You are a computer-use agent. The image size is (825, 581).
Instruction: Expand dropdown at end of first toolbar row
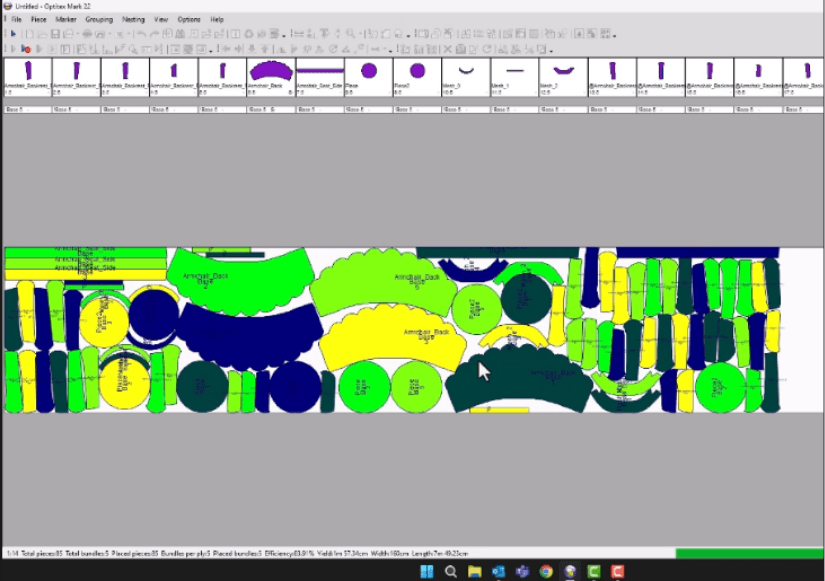pyautogui.click(x=615, y=35)
